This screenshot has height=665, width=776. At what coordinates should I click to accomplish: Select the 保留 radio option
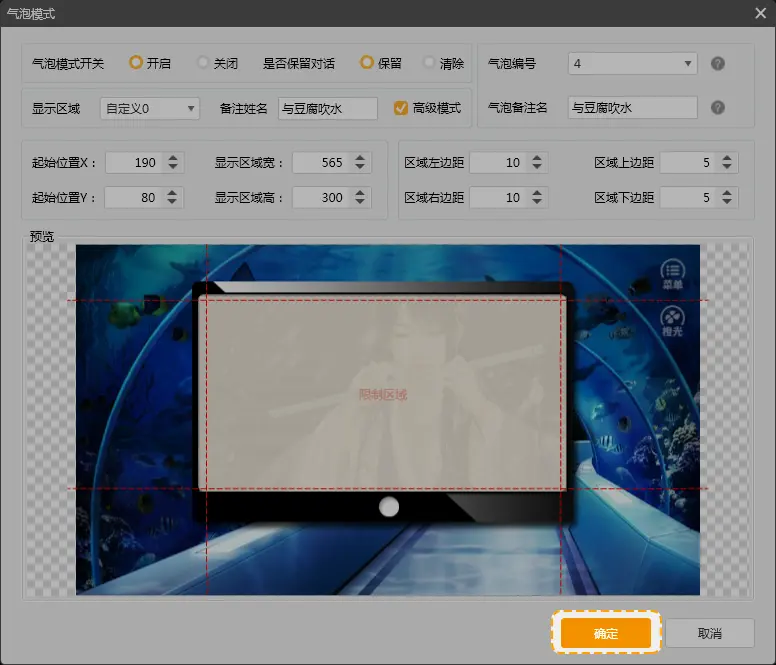click(367, 63)
